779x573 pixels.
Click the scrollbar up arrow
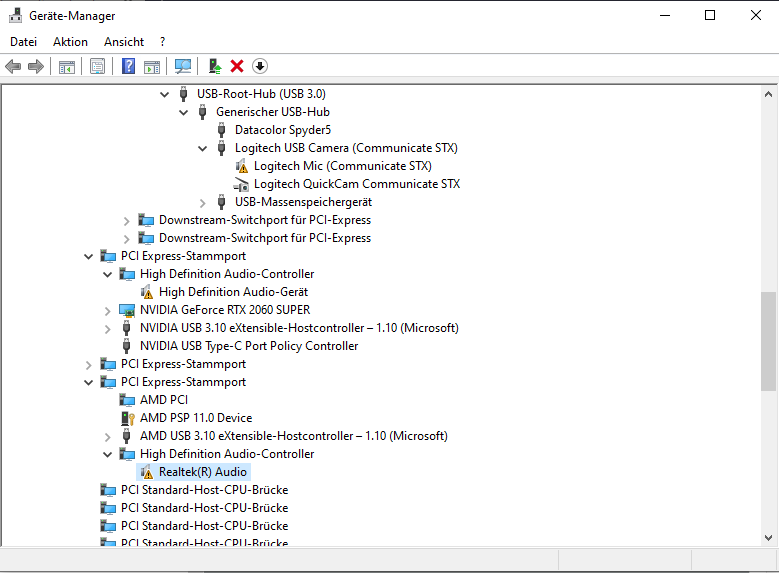(x=768, y=94)
